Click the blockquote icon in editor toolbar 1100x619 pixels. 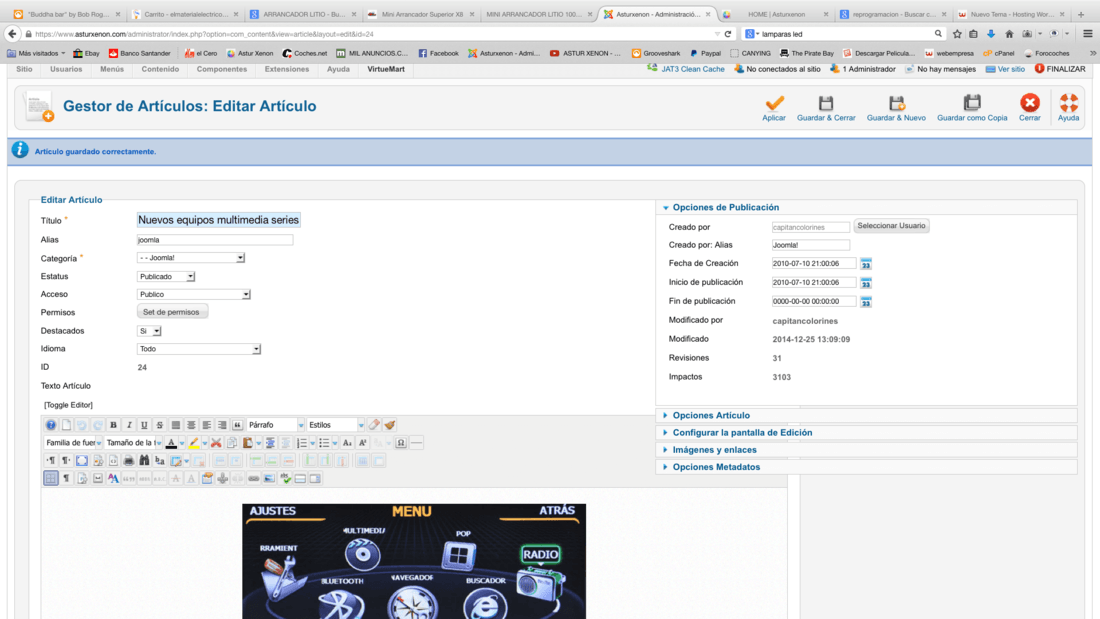tap(237, 425)
